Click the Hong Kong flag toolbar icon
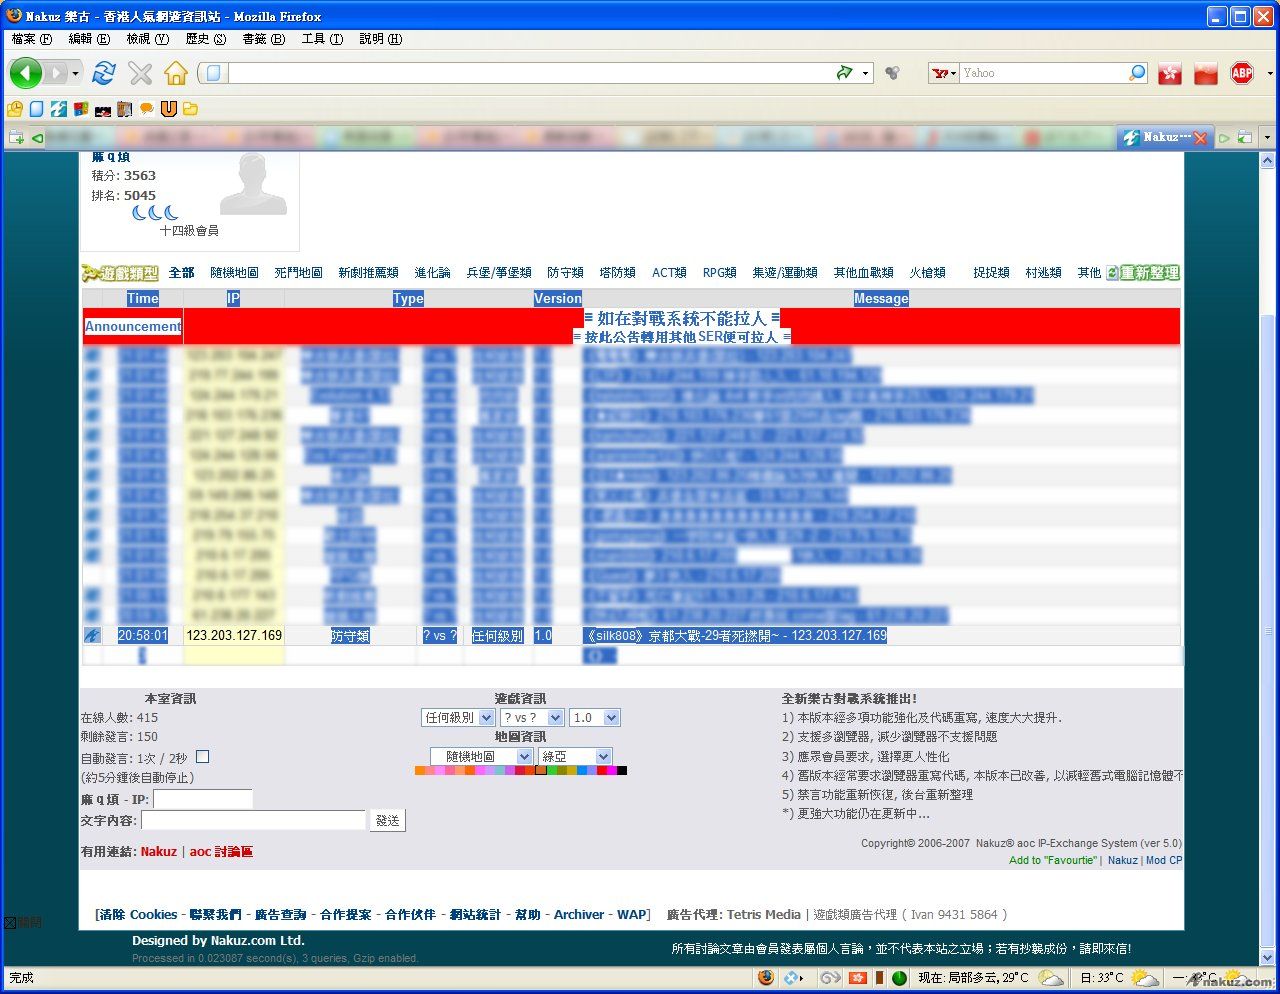The image size is (1280, 994). [1170, 73]
